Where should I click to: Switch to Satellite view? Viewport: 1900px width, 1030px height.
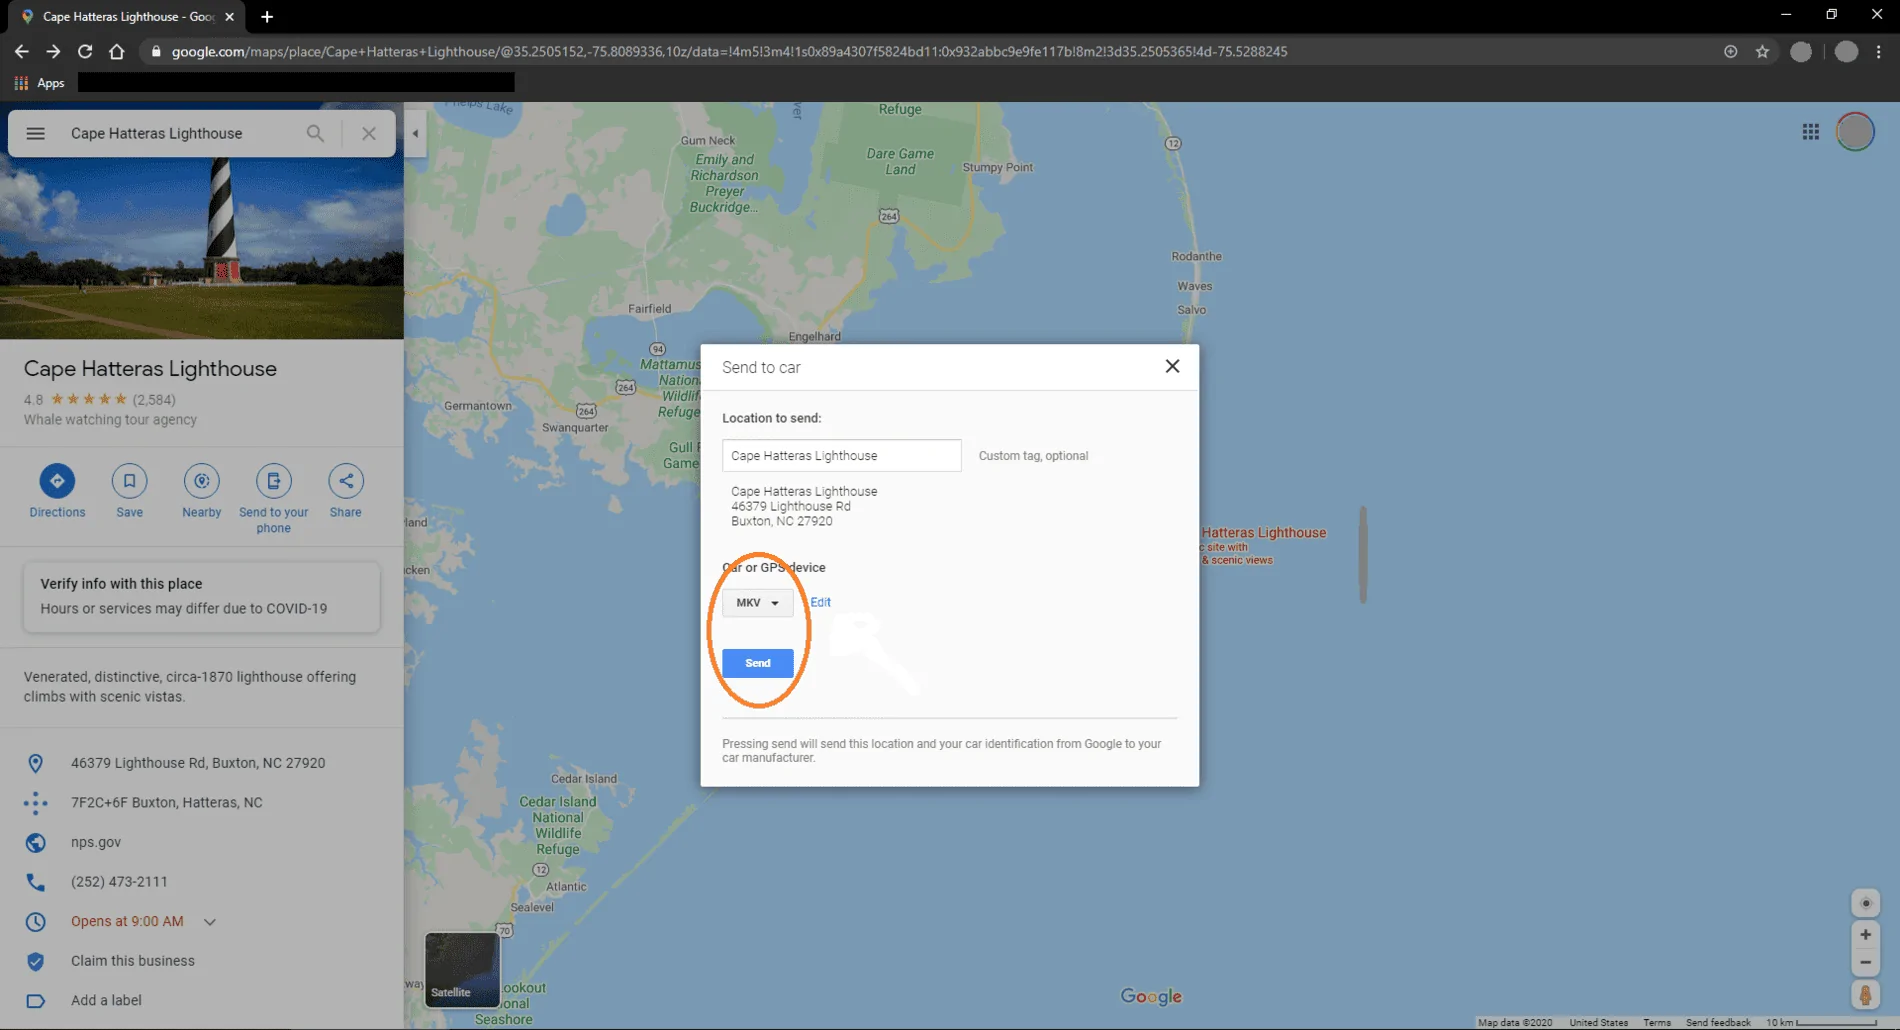point(462,969)
